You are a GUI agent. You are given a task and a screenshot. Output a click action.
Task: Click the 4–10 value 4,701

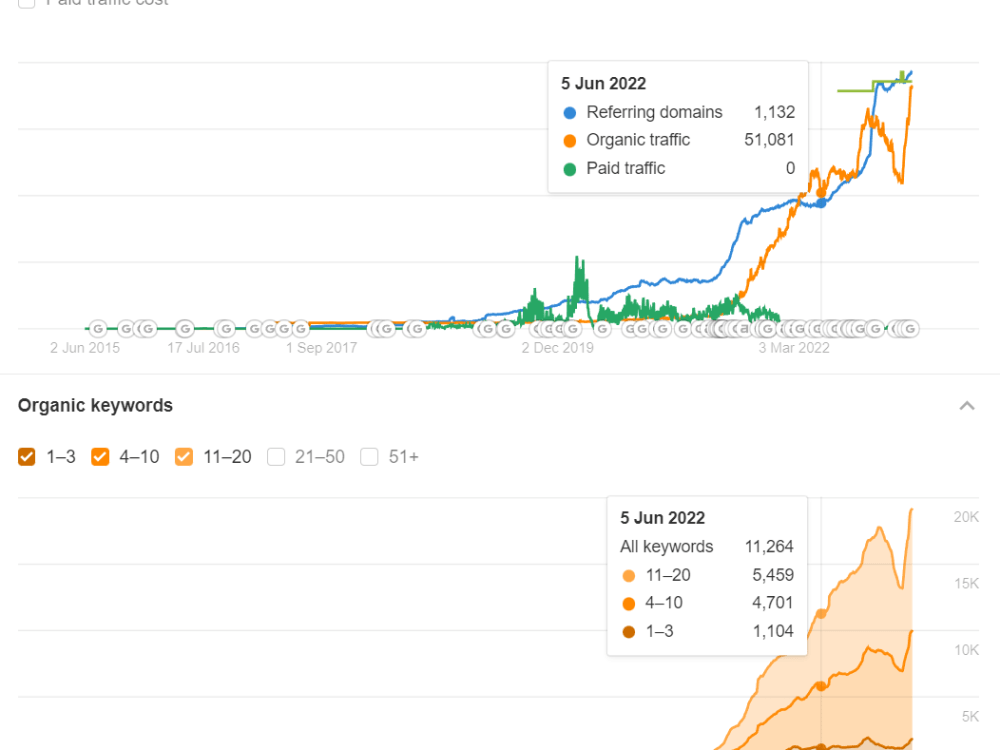773,603
